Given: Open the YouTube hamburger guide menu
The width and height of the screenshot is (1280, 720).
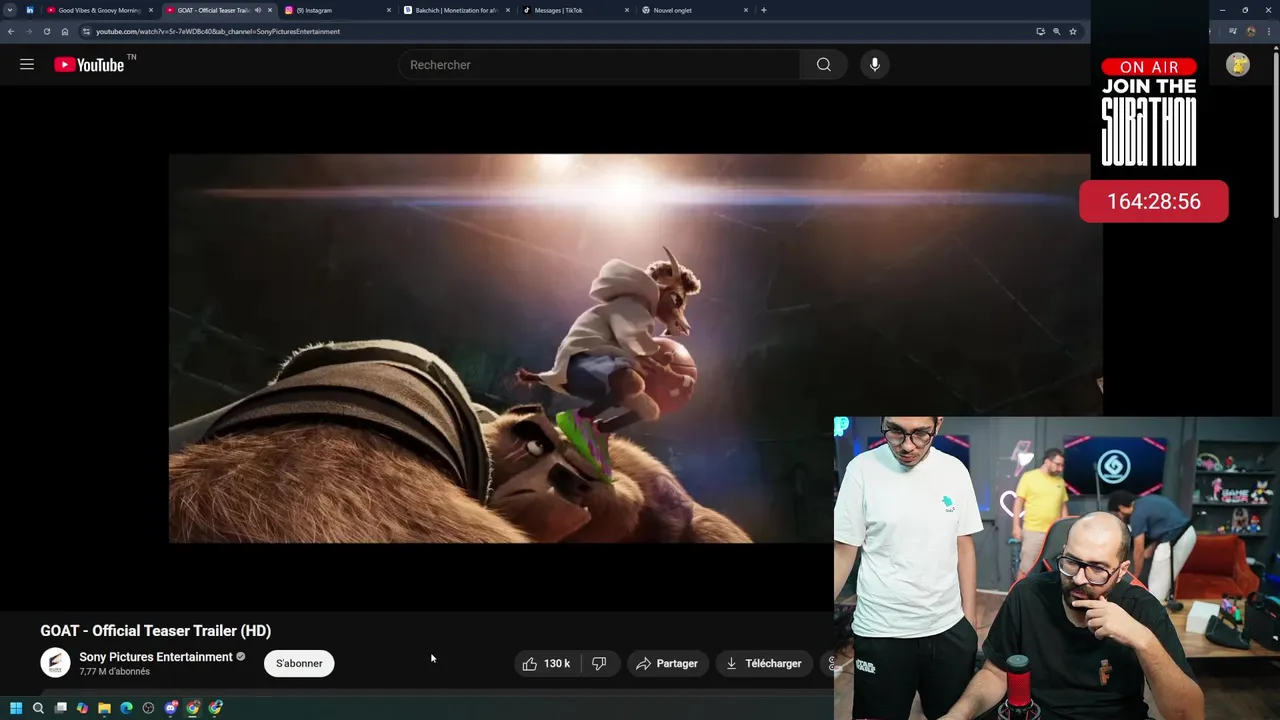Looking at the screenshot, I should (27, 65).
